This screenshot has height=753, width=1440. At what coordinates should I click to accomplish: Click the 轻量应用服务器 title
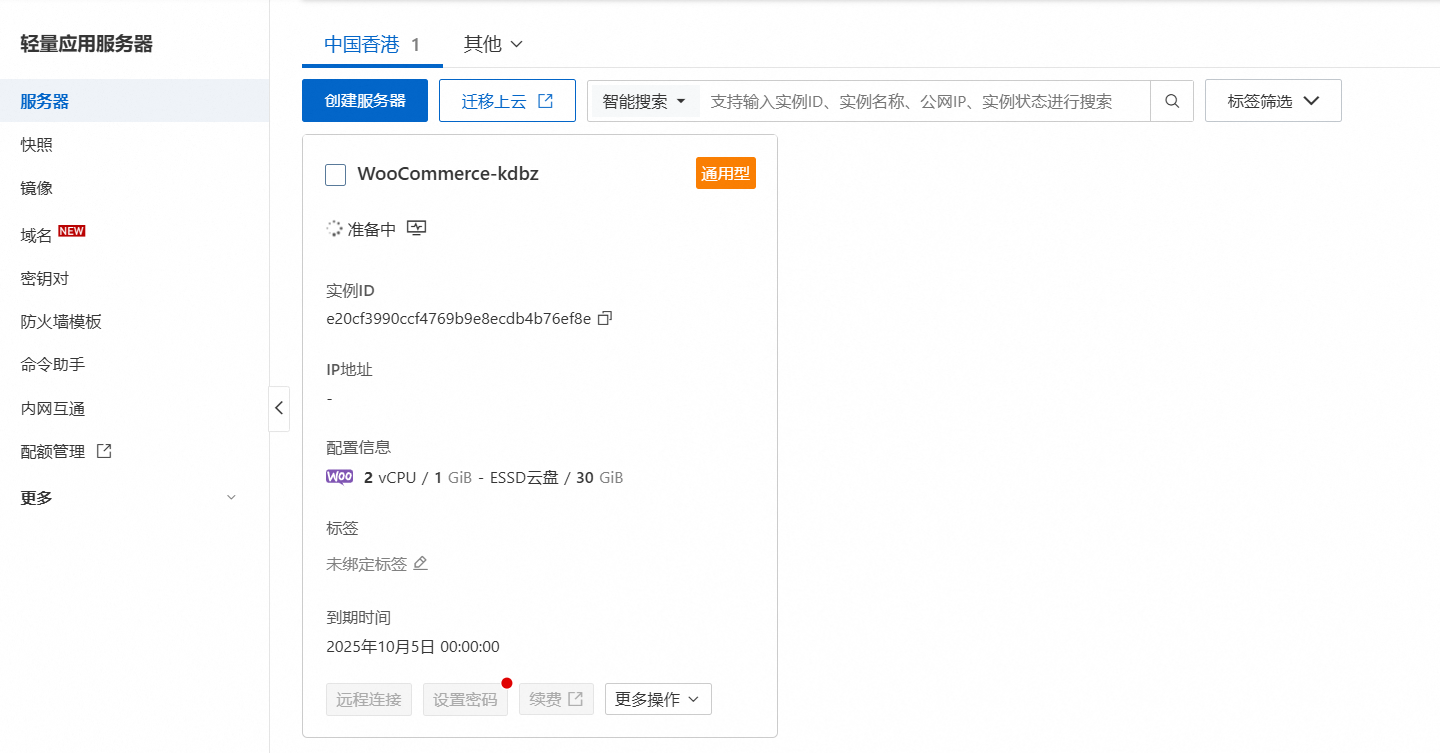[x=87, y=43]
